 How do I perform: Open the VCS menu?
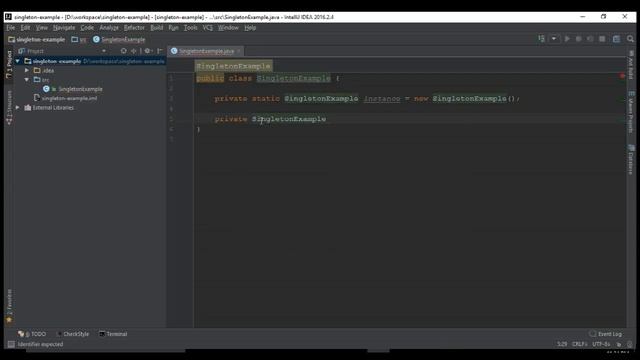pos(208,28)
